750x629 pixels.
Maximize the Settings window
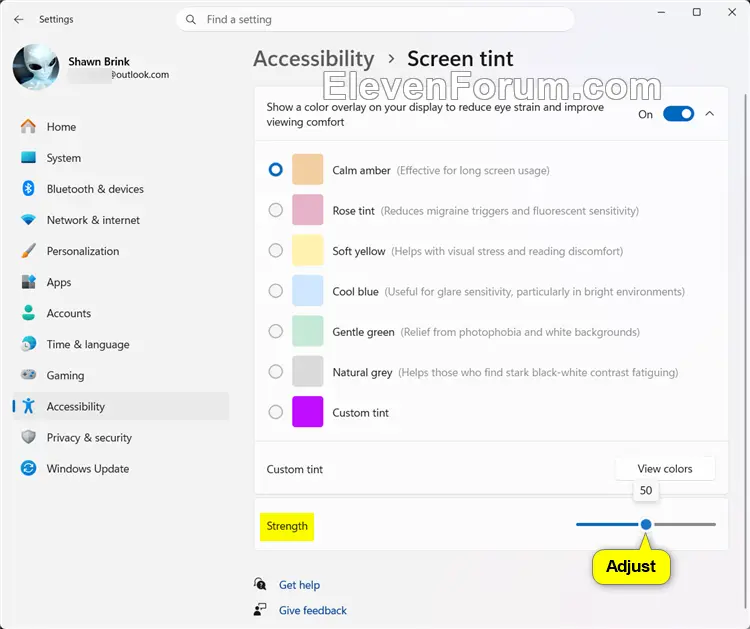(x=697, y=12)
